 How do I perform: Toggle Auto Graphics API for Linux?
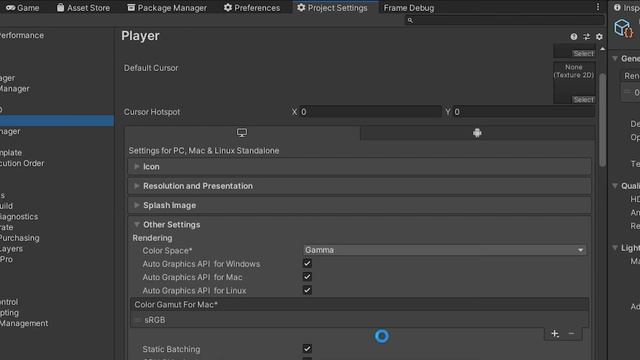click(x=307, y=290)
